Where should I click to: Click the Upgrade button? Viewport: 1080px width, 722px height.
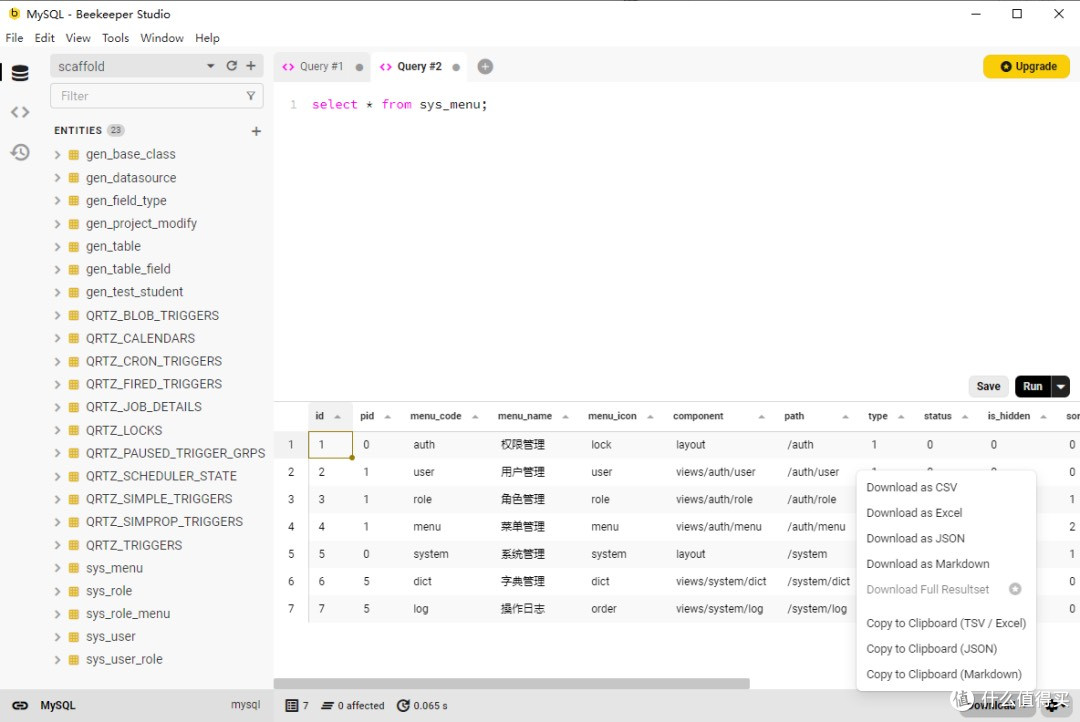click(1026, 66)
